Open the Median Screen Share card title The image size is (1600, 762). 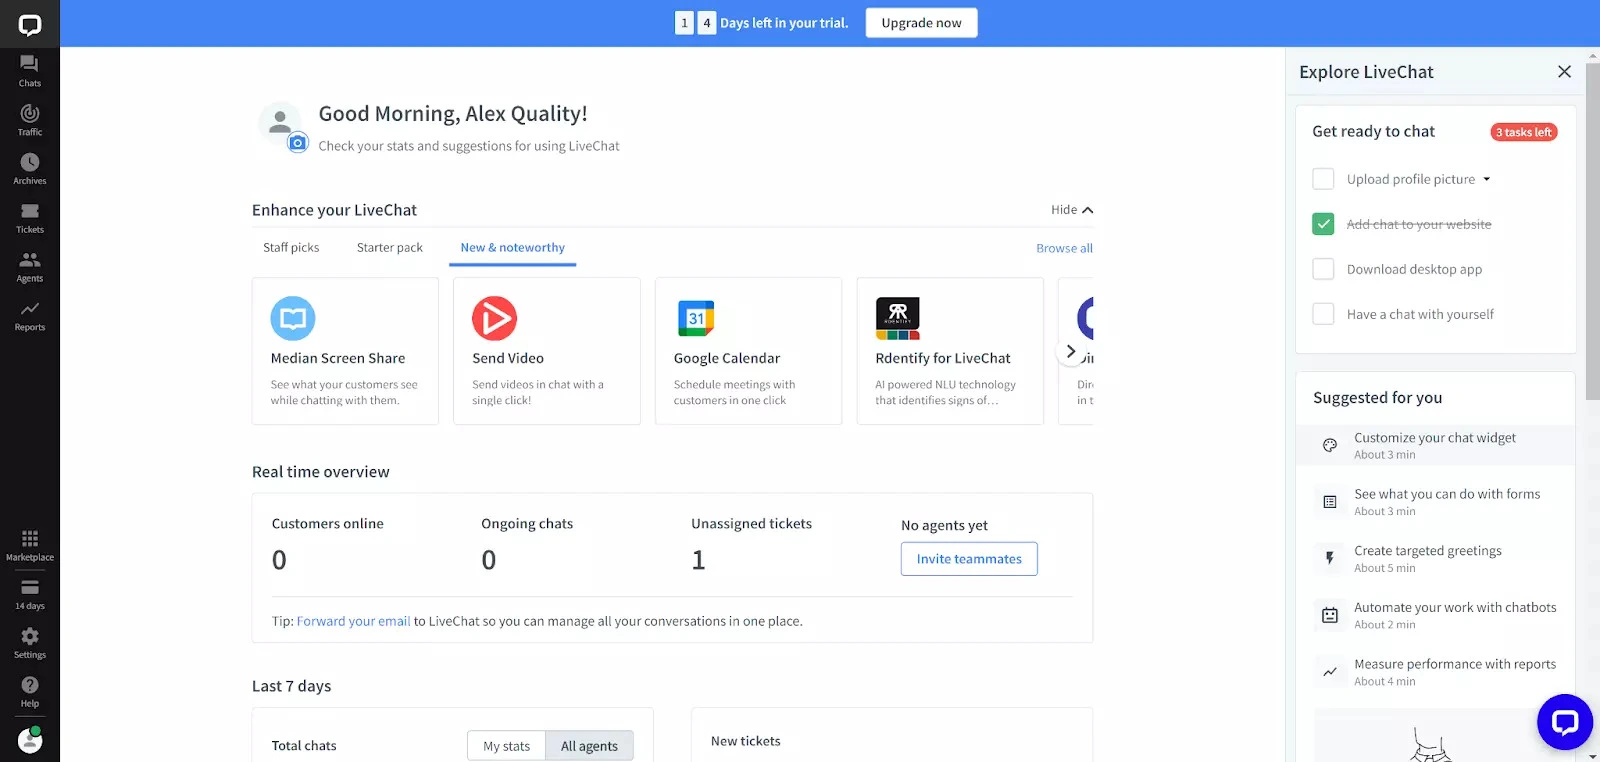(x=338, y=358)
